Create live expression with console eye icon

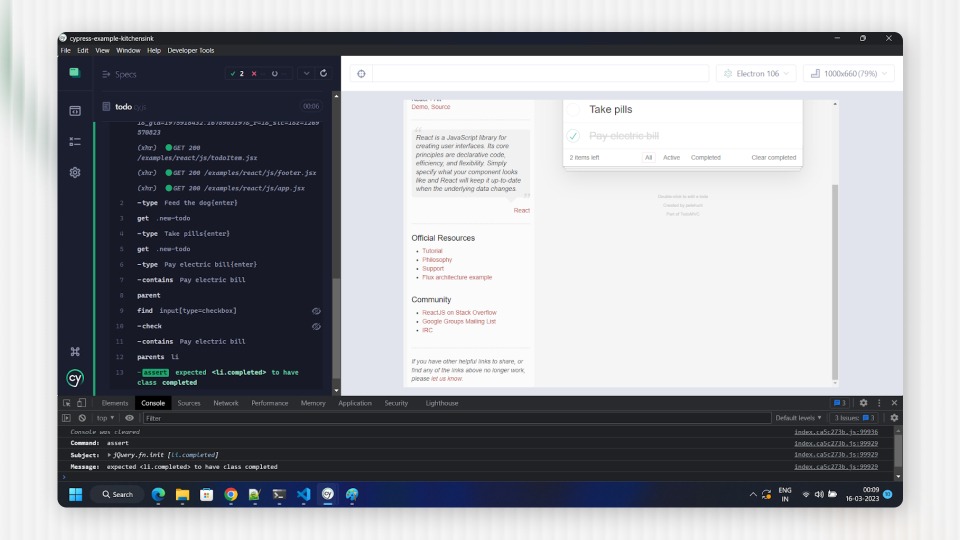click(x=129, y=418)
